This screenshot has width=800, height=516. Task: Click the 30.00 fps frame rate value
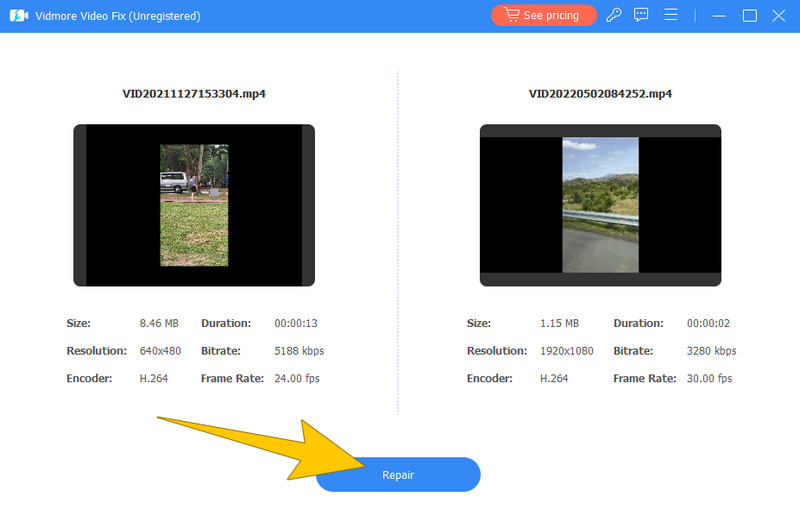(709, 378)
